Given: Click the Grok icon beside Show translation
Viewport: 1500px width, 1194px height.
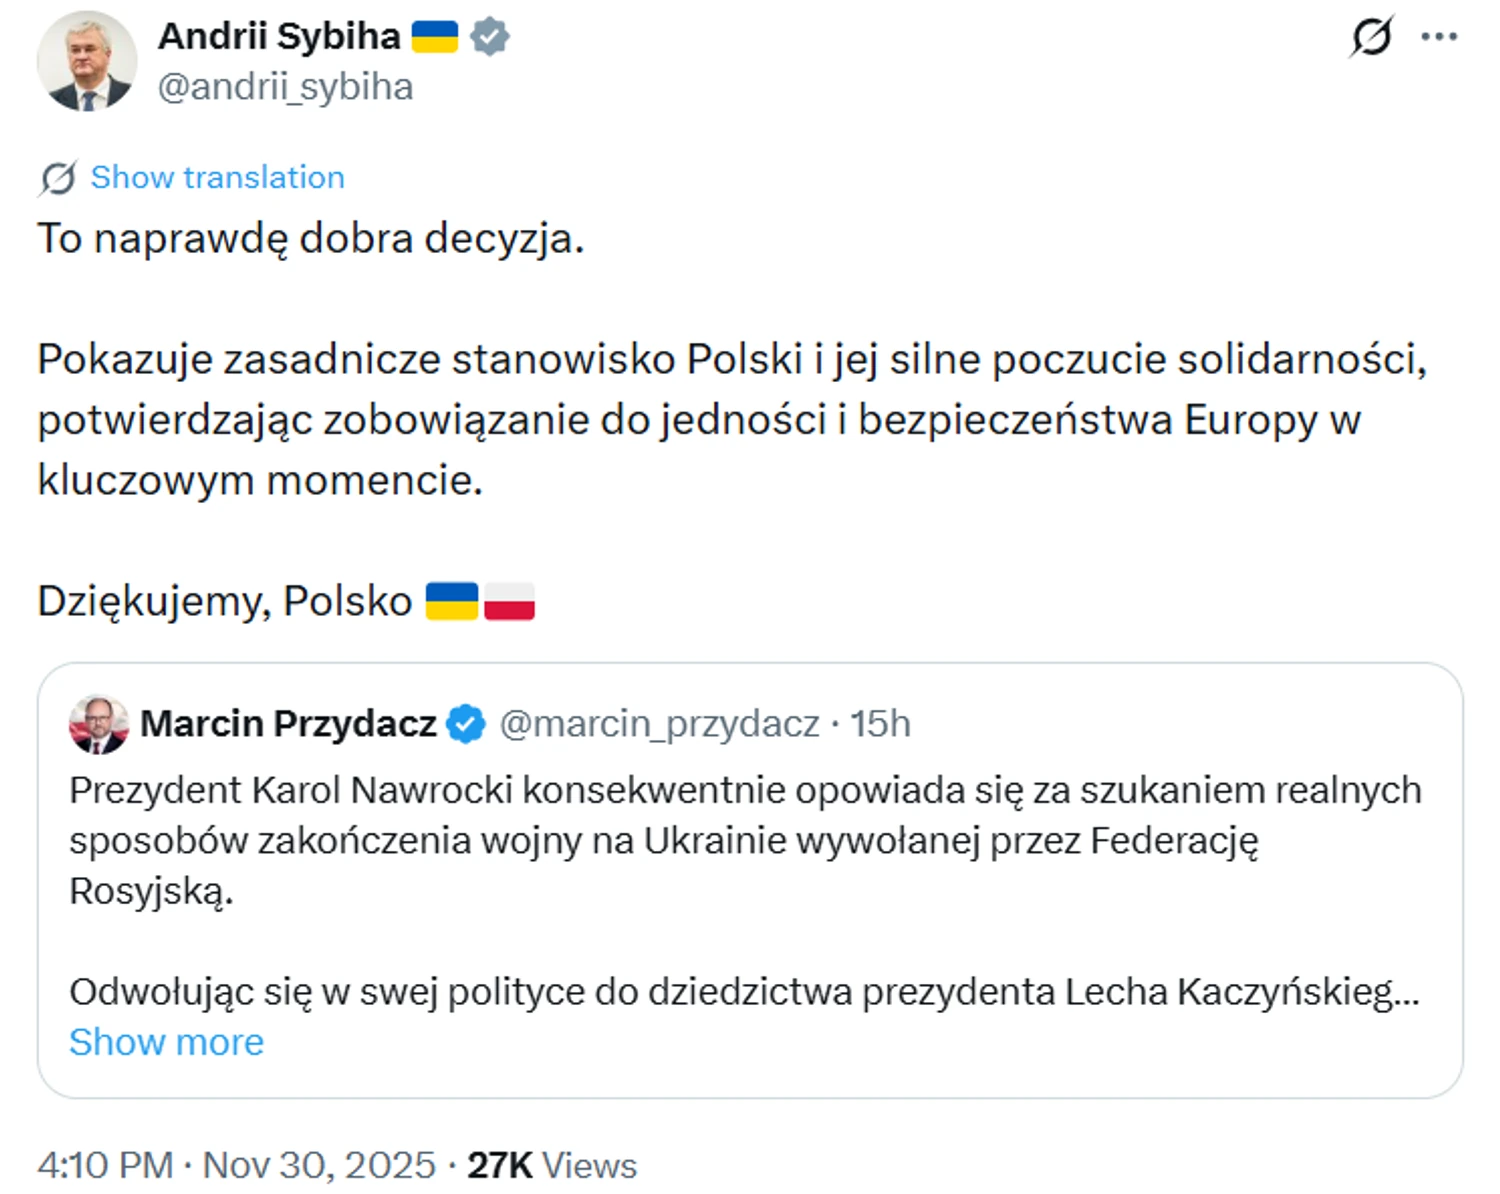Looking at the screenshot, I should point(58,178).
